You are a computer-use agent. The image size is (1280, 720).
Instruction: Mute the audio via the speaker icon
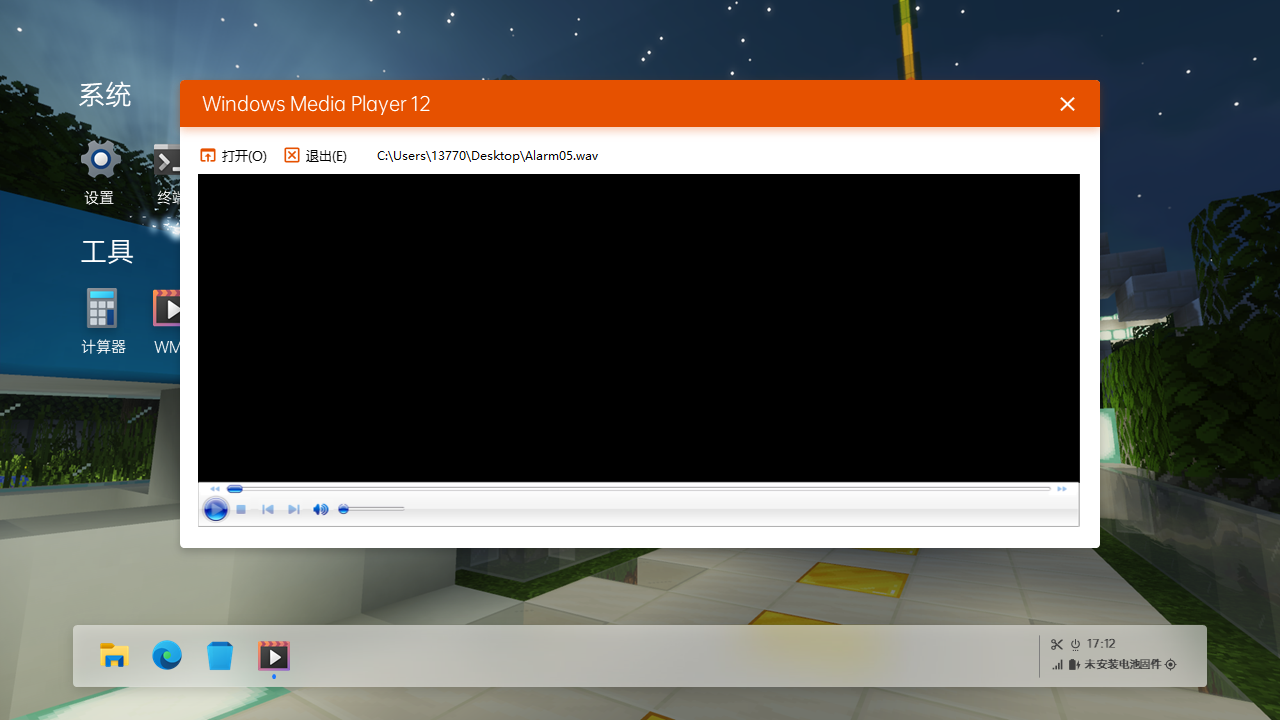[x=320, y=510]
